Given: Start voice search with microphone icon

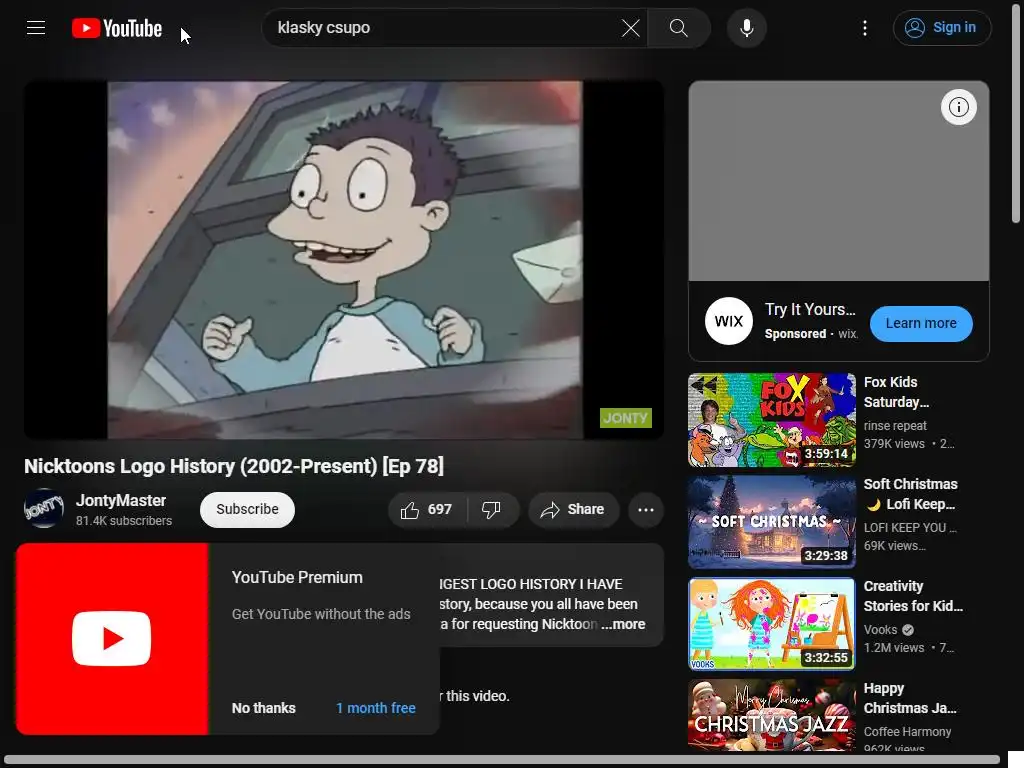Looking at the screenshot, I should click(746, 28).
